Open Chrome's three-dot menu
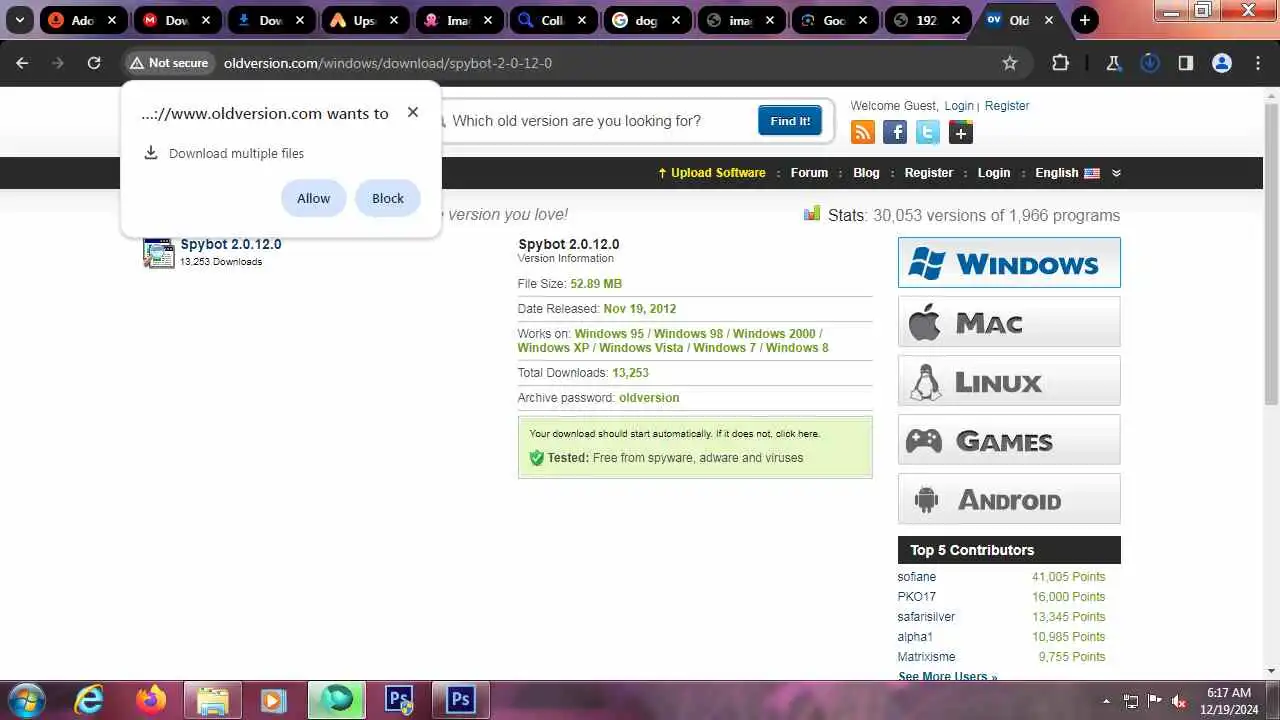Viewport: 1280px width, 720px height. [x=1258, y=63]
